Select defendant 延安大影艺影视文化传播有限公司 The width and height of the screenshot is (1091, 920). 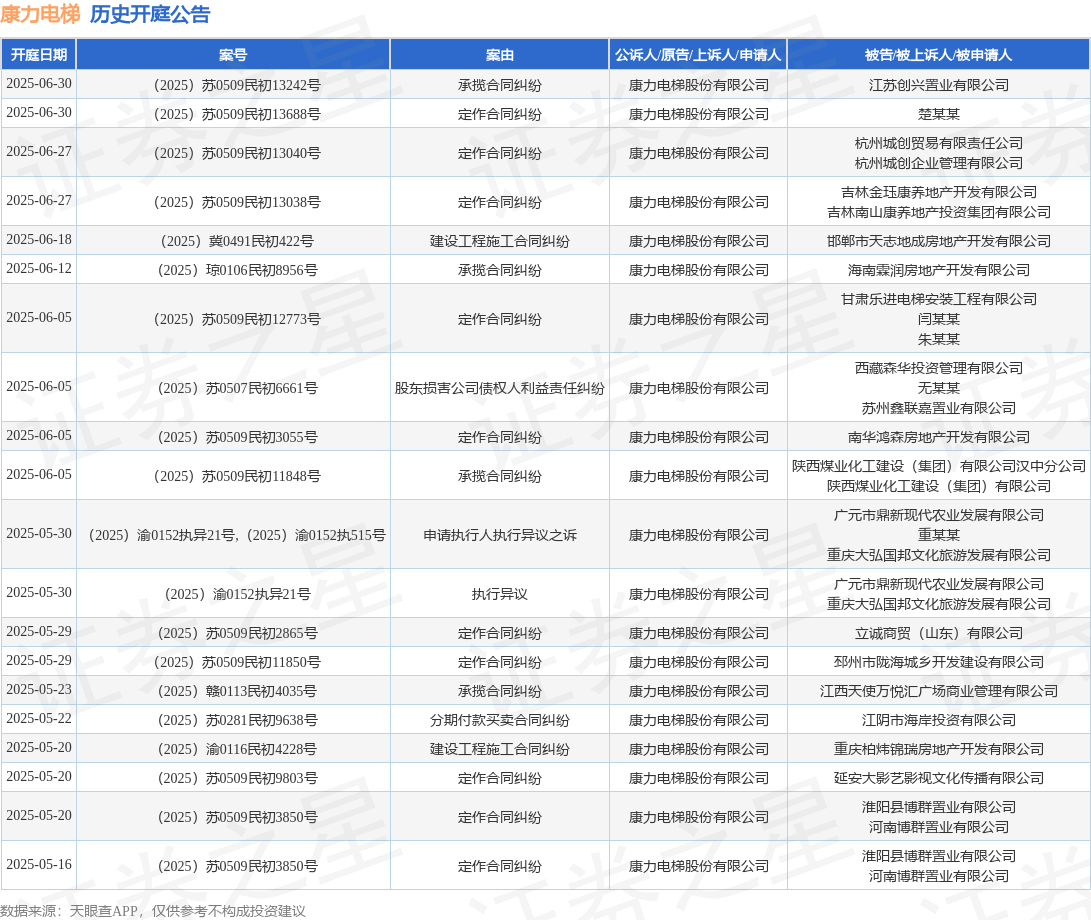point(939,778)
